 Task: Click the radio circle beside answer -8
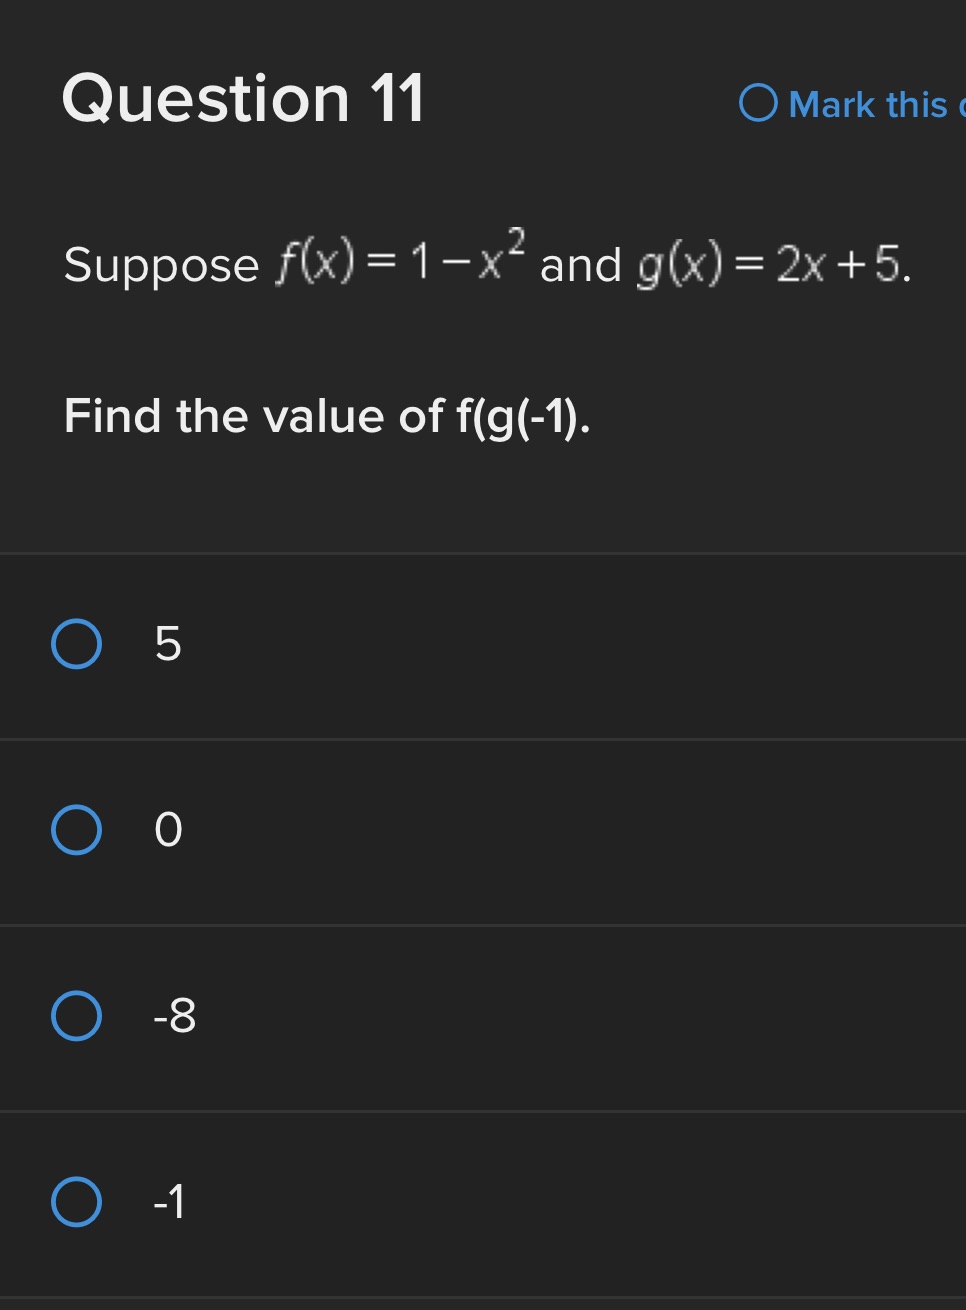(76, 1017)
